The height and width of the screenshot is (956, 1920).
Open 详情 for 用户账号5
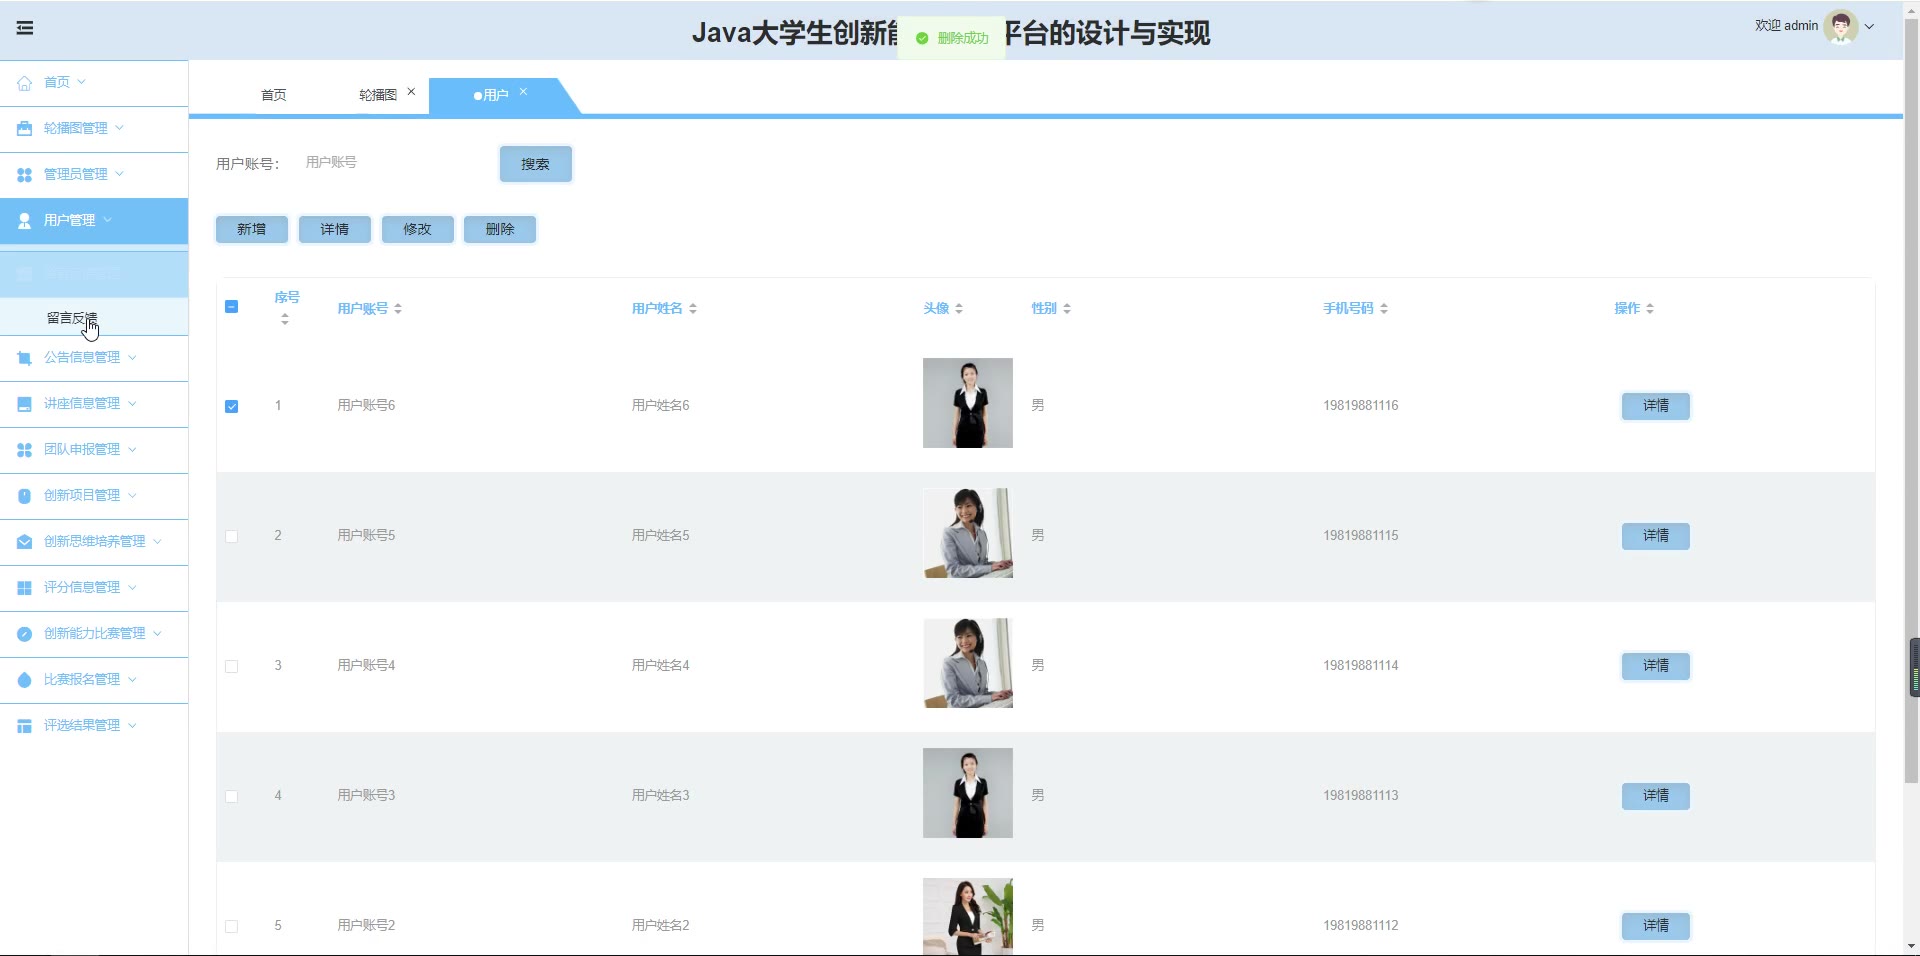[1656, 536]
